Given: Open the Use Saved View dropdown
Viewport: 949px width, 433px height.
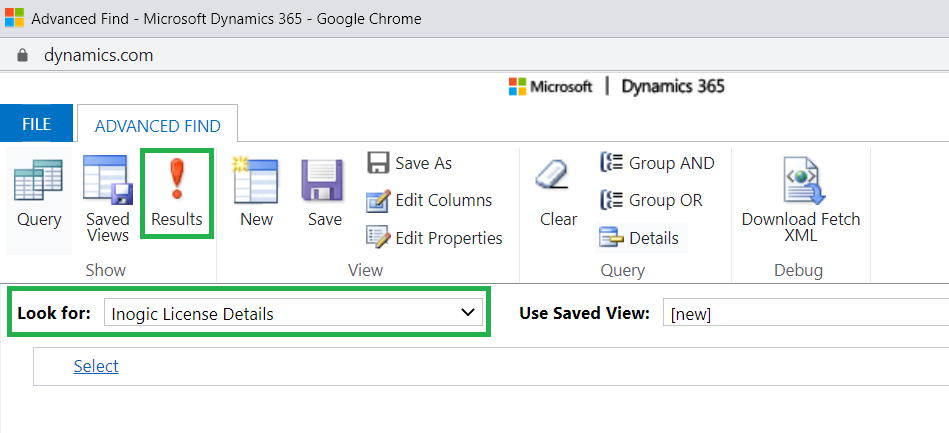Looking at the screenshot, I should click(806, 314).
